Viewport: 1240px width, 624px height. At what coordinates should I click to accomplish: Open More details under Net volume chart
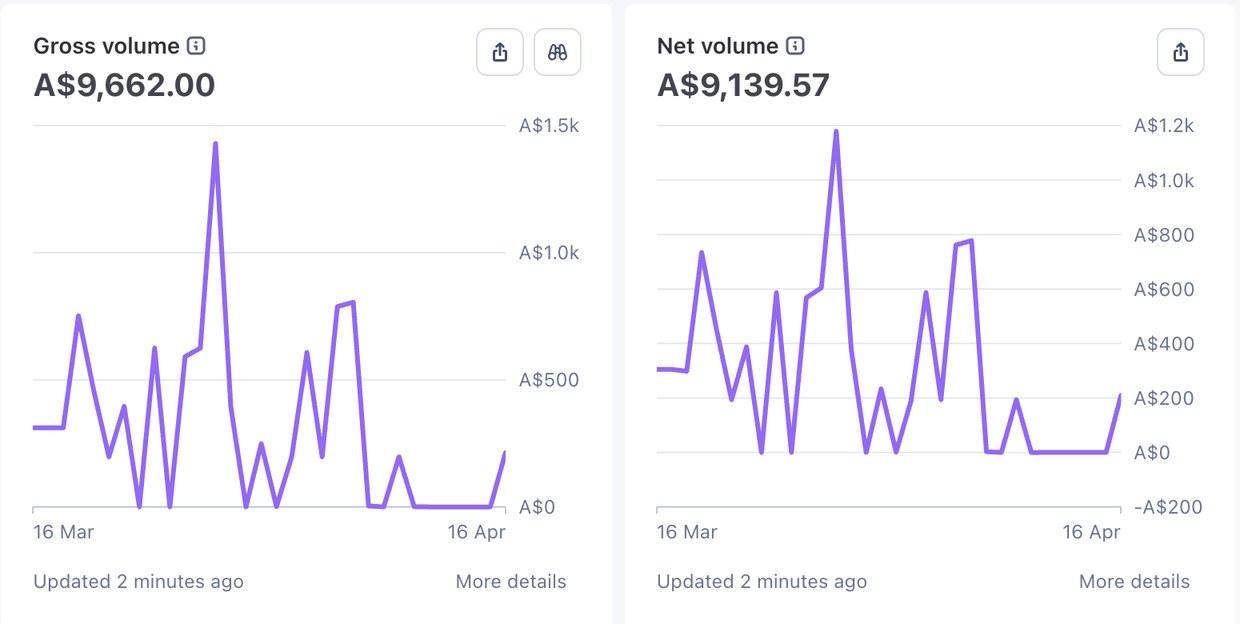(1134, 581)
